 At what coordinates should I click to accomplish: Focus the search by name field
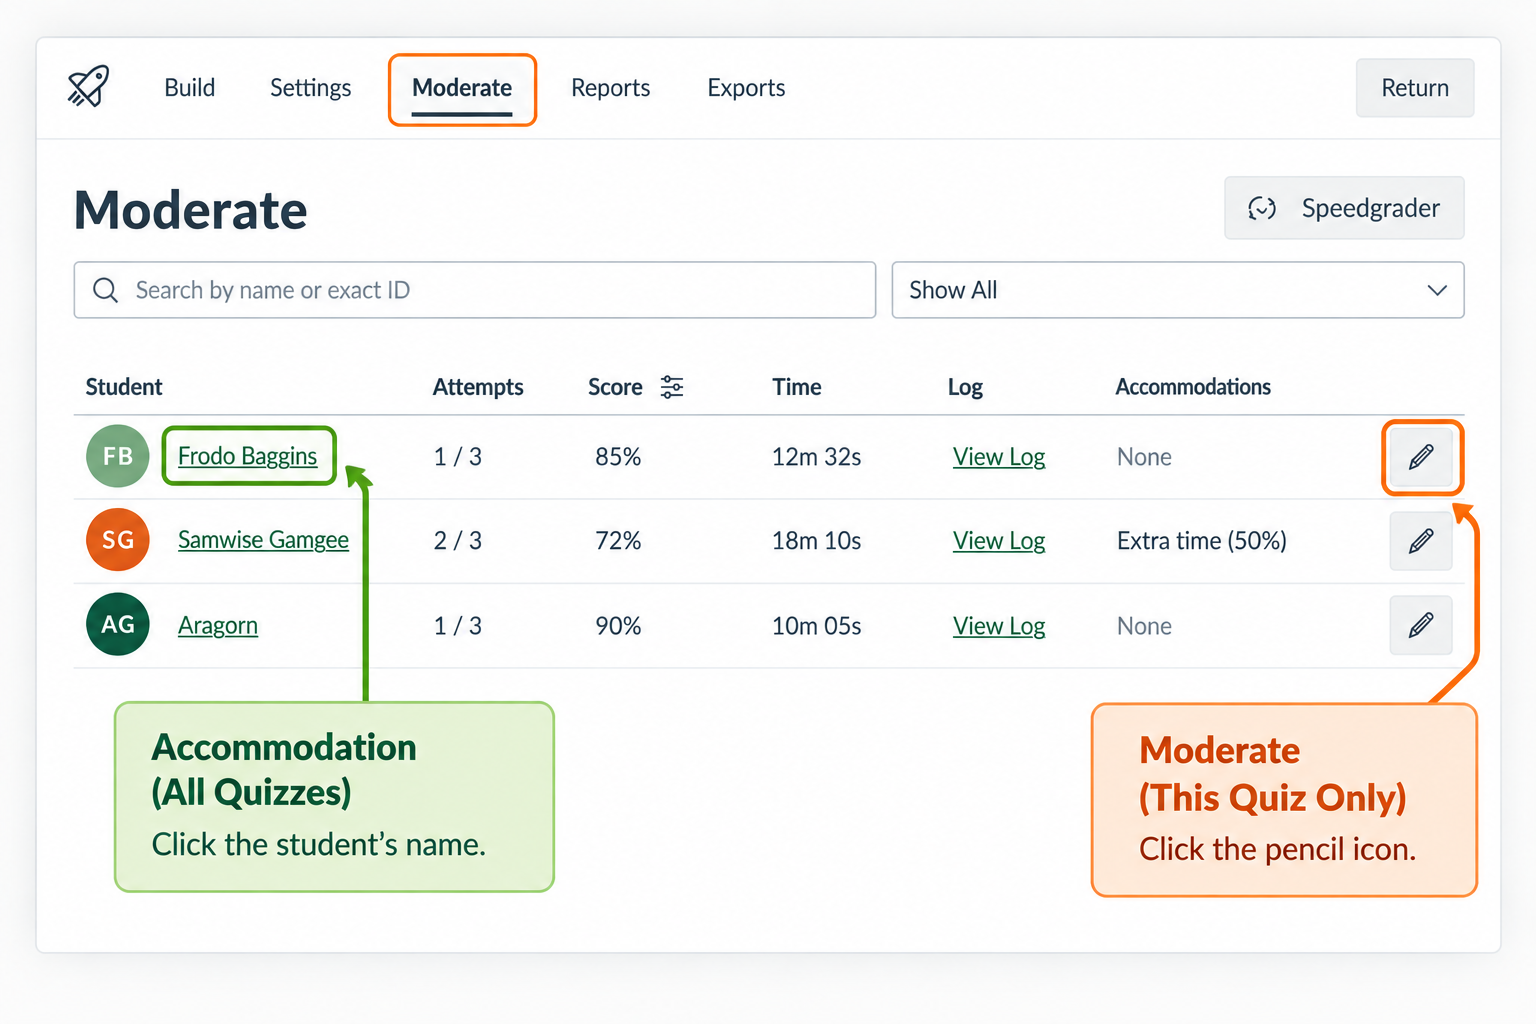(x=475, y=290)
